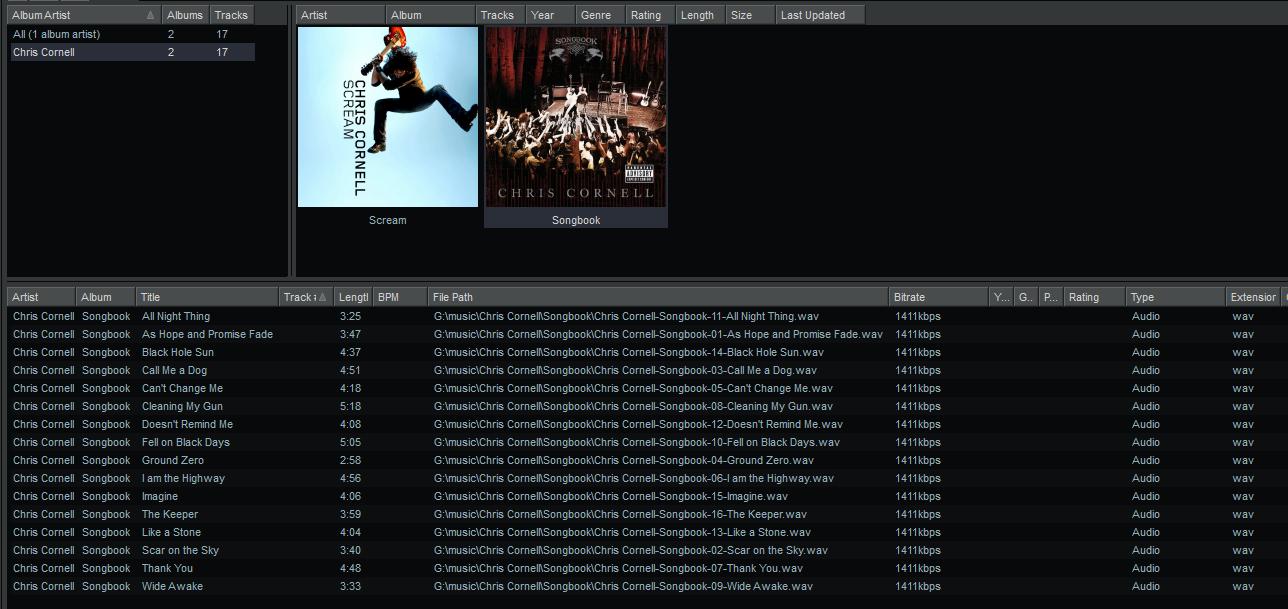The width and height of the screenshot is (1288, 609).
Task: Sort albums by Genre column header
Action: point(597,15)
